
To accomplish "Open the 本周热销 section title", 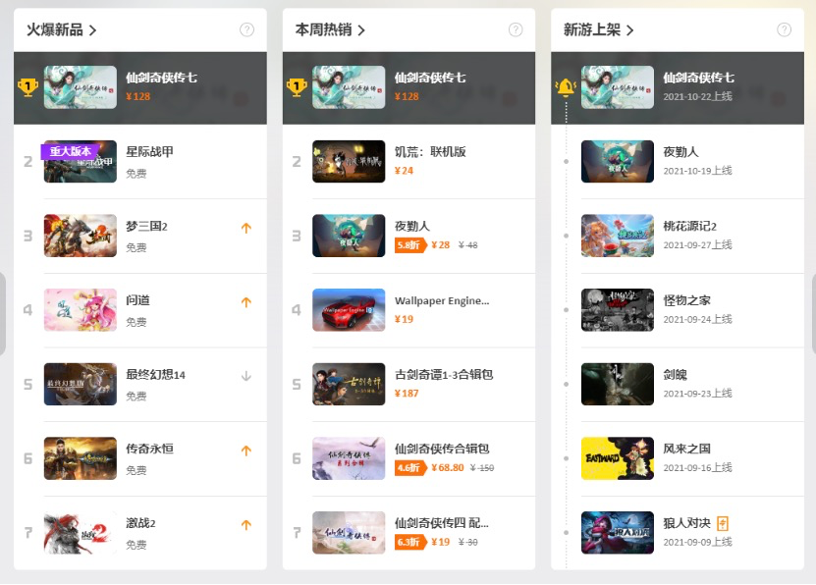I will click(x=324, y=30).
